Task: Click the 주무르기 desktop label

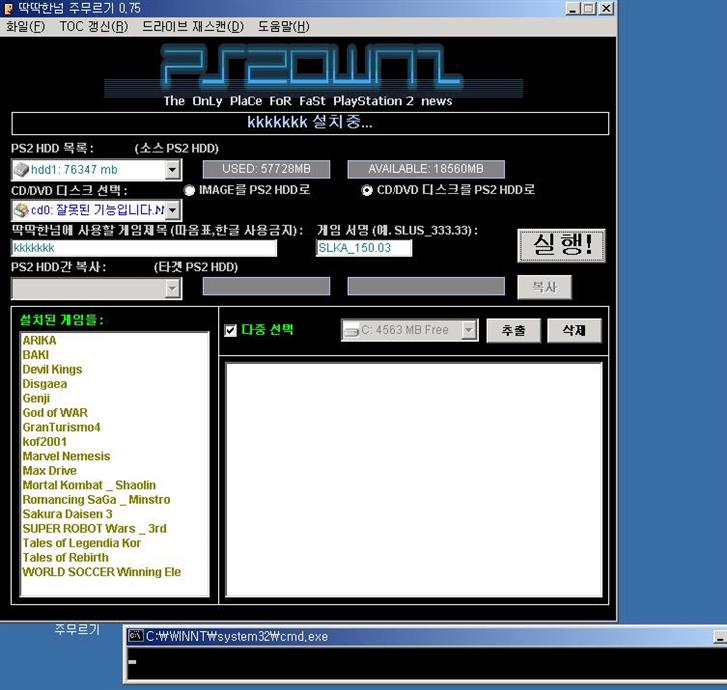Action: [77, 630]
